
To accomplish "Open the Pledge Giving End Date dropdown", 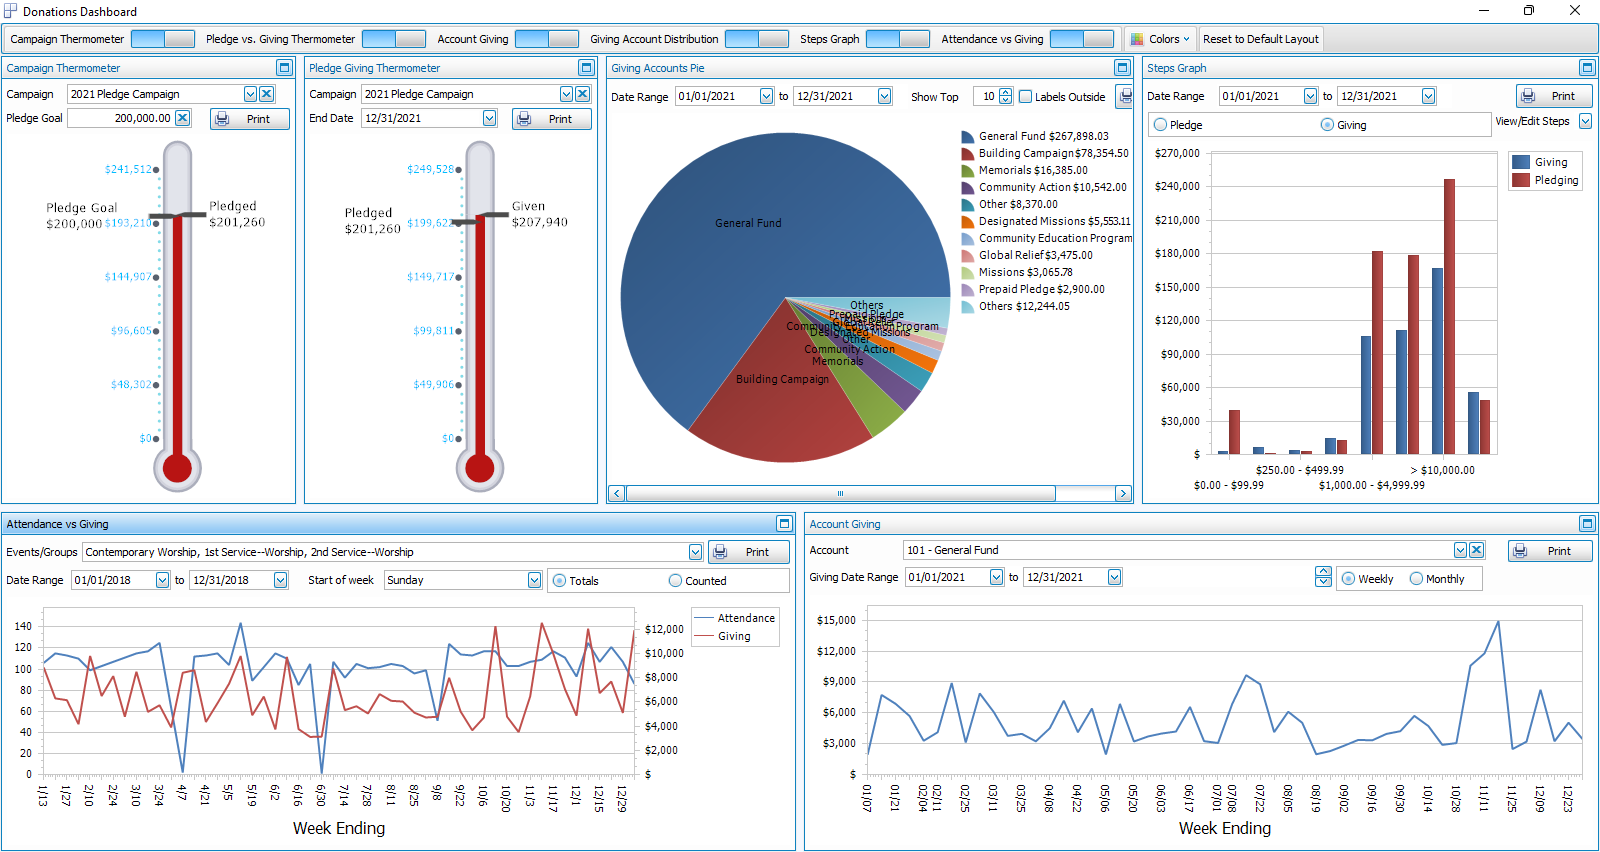I will 489,118.
